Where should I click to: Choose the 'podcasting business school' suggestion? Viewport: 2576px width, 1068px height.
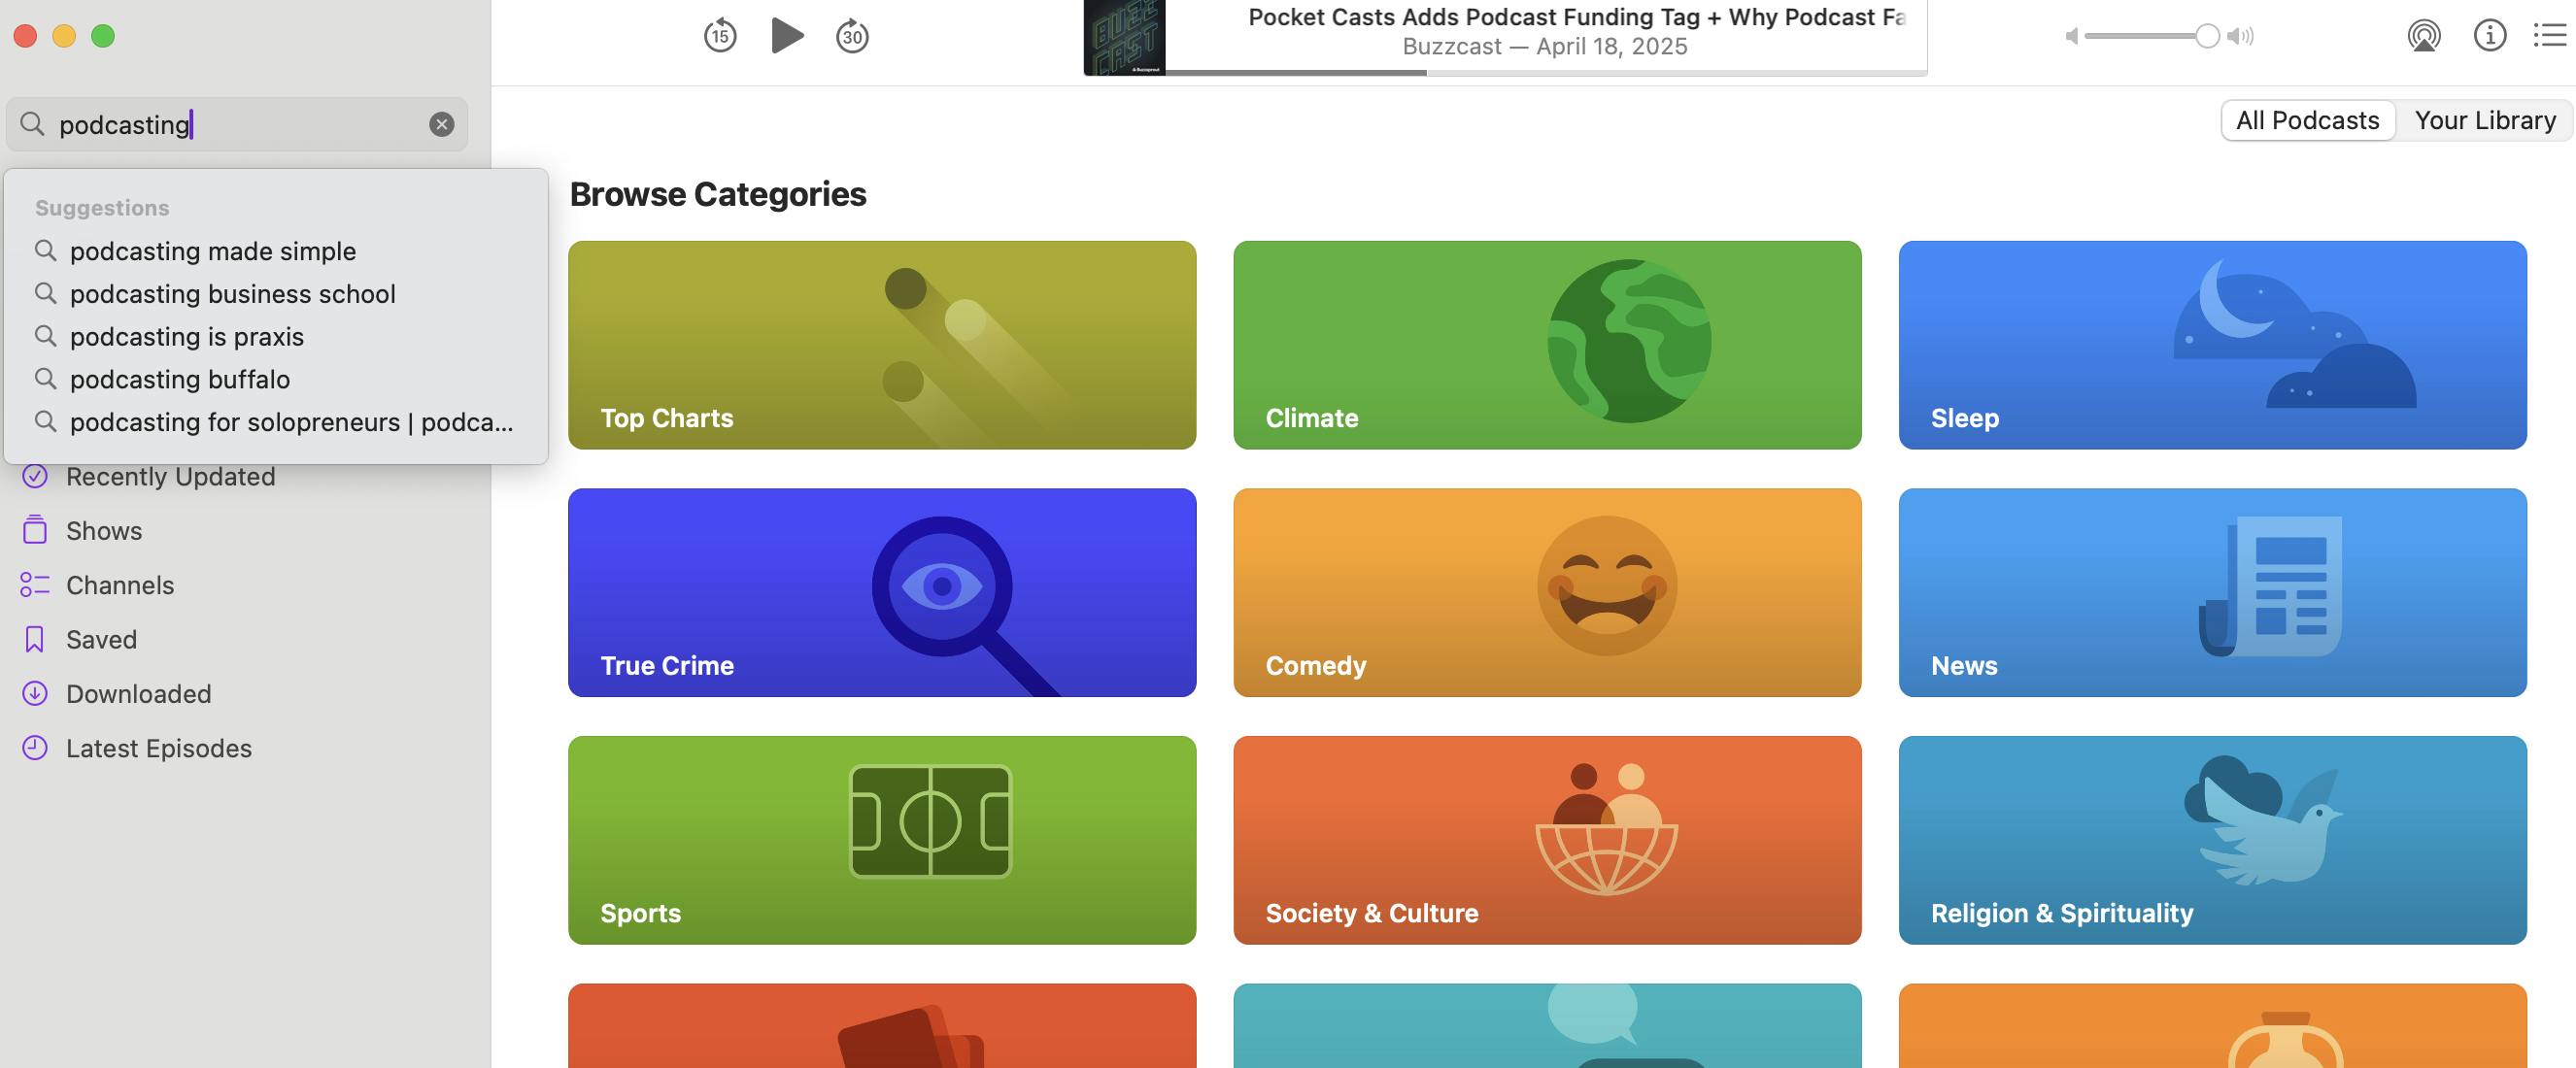coord(232,294)
